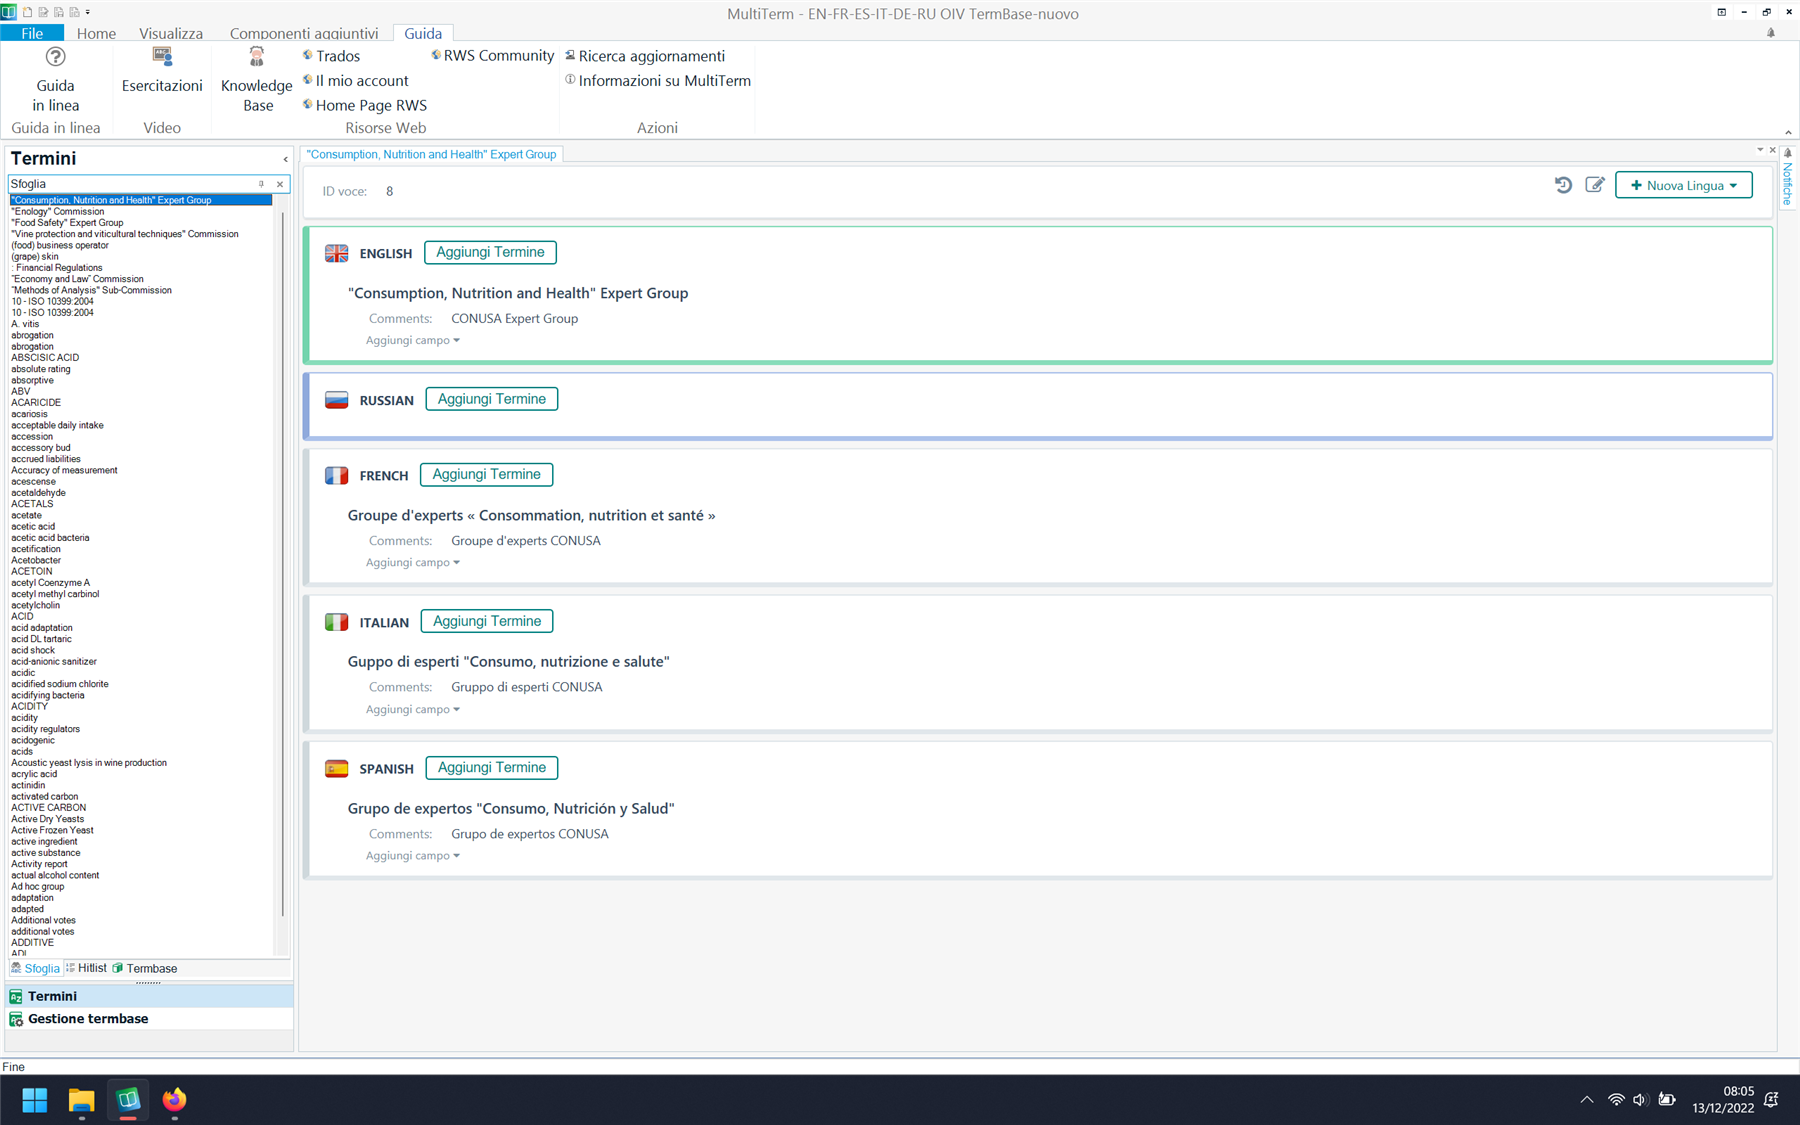Close the Sfoglia browse pane
The image size is (1800, 1125).
point(280,184)
